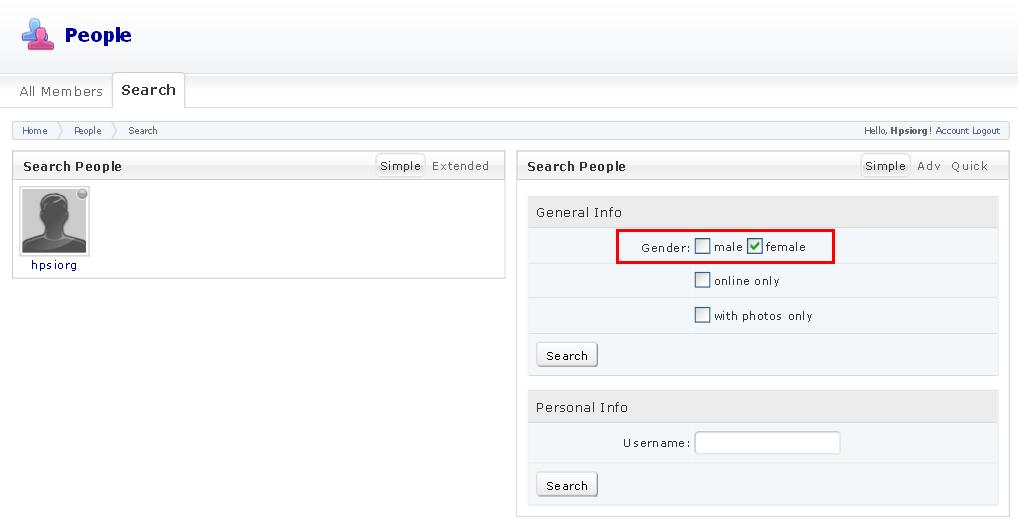Uncheck the female gender checkbox

click(755, 246)
